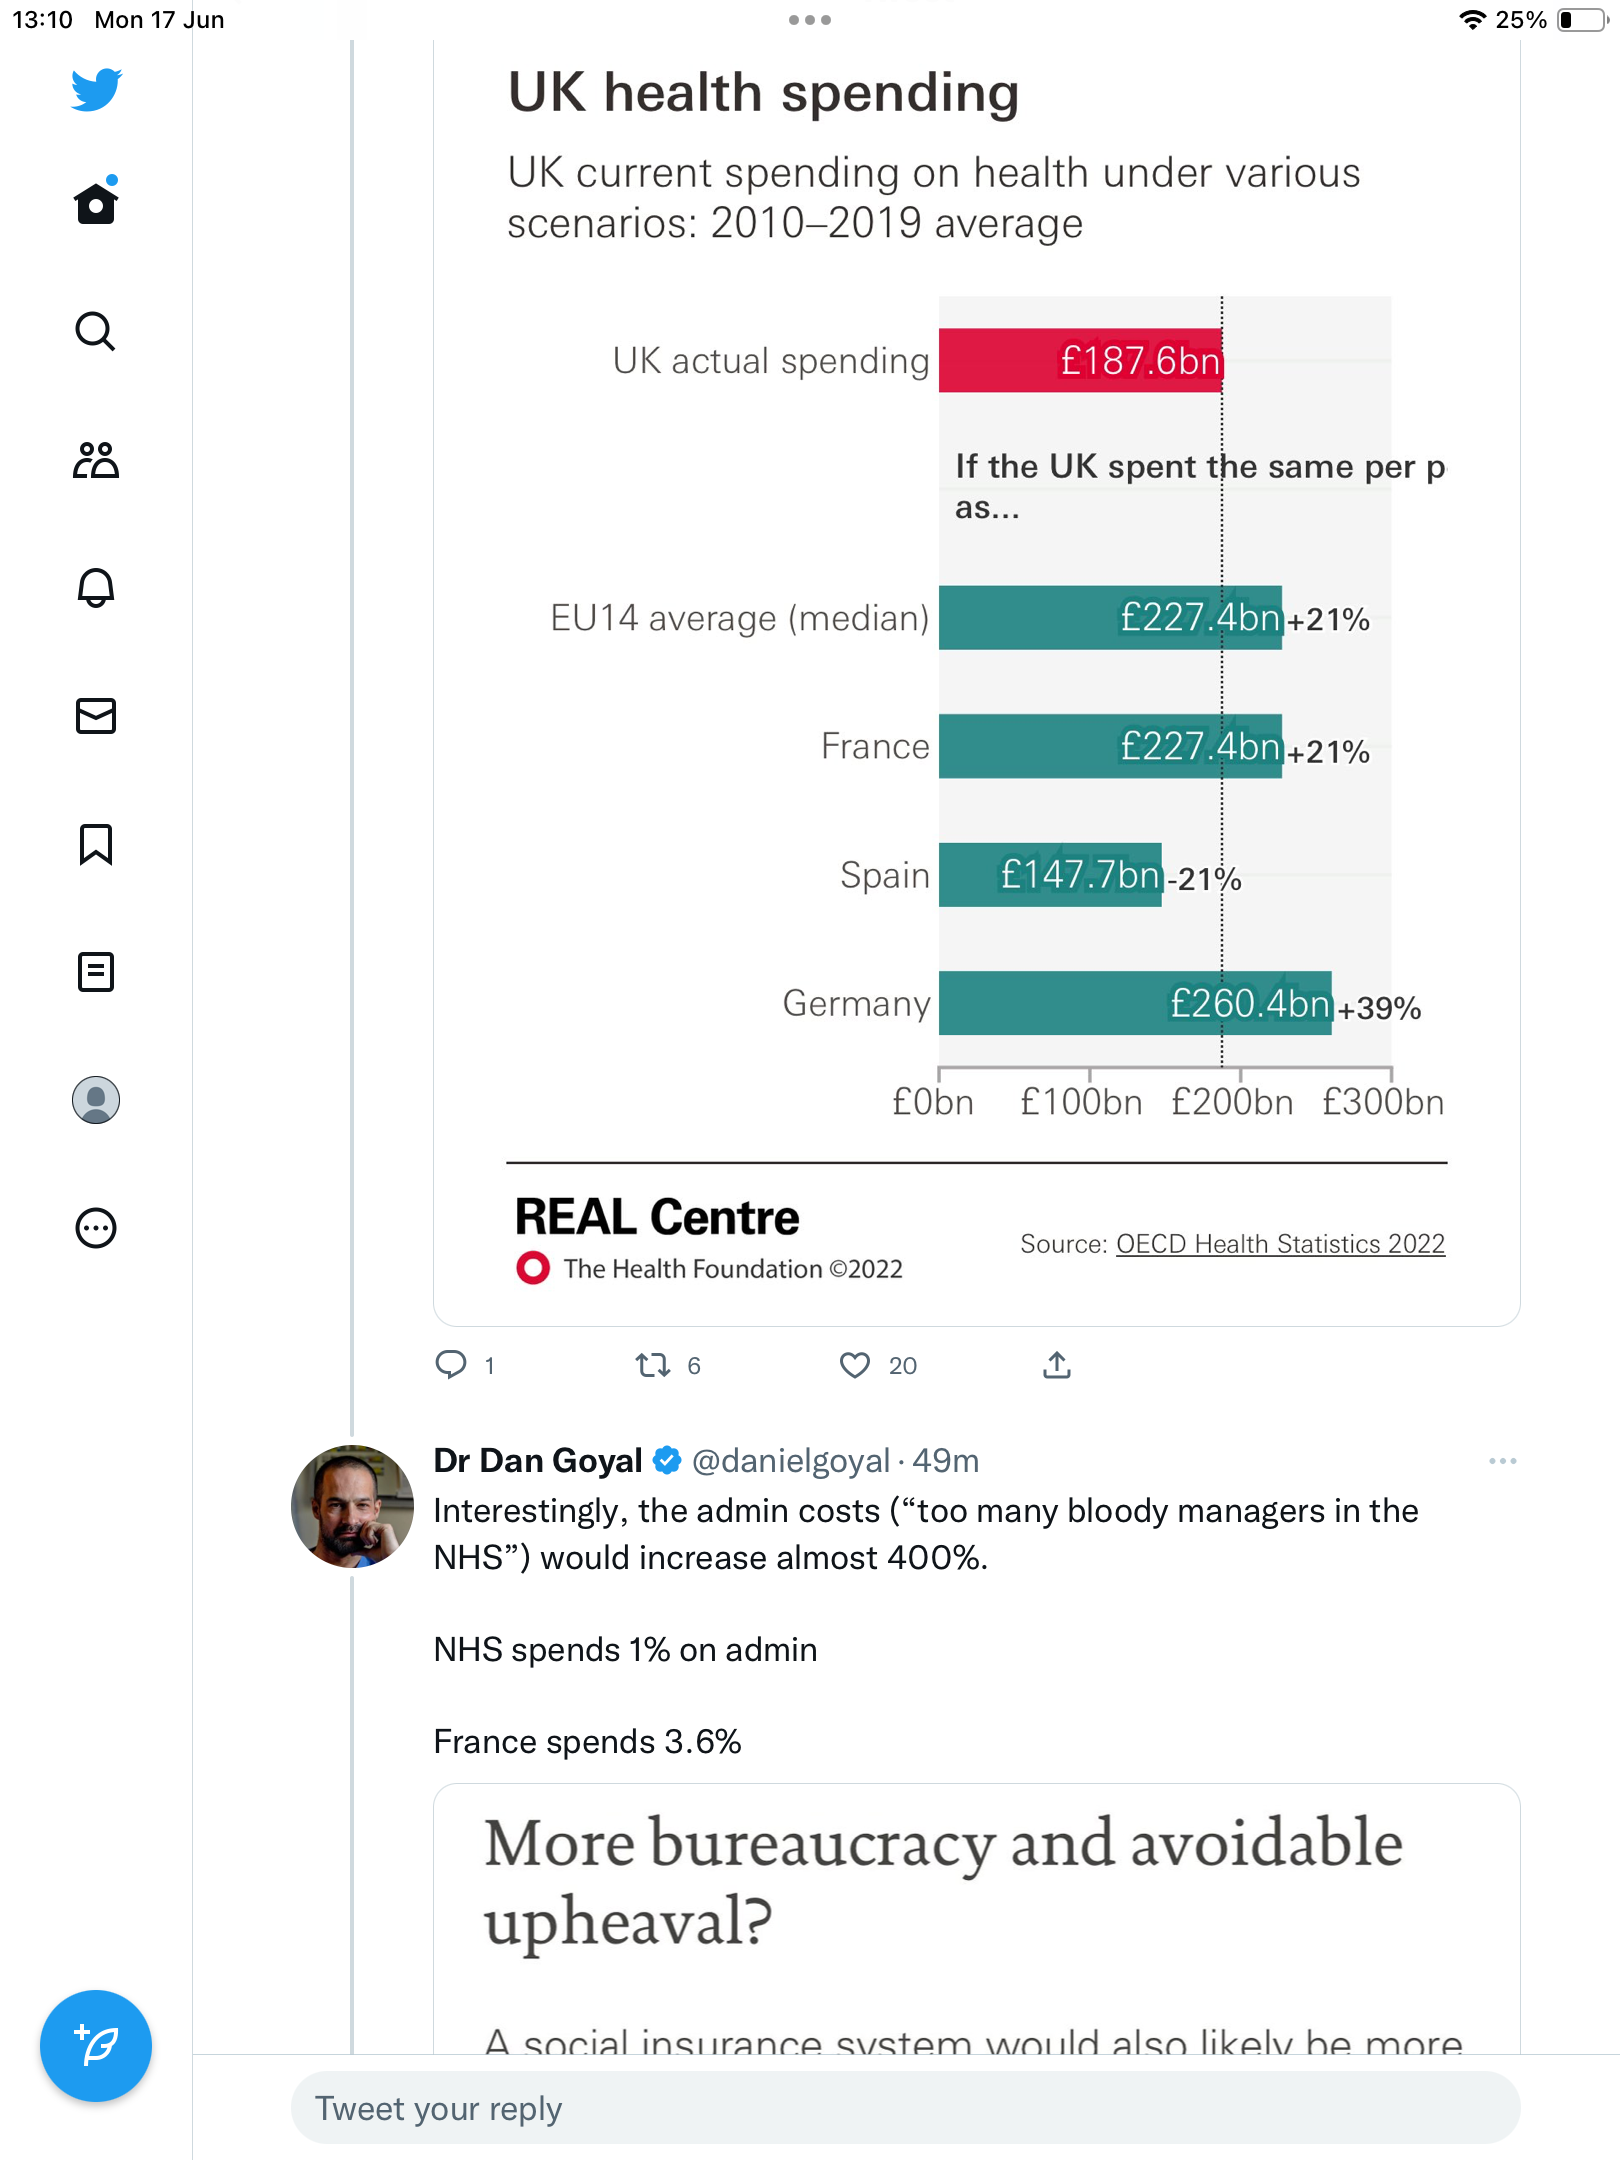The image size is (1620, 2160).
Task: Open more menu on Dr Dan Goyal's tweet
Action: tap(1502, 1461)
